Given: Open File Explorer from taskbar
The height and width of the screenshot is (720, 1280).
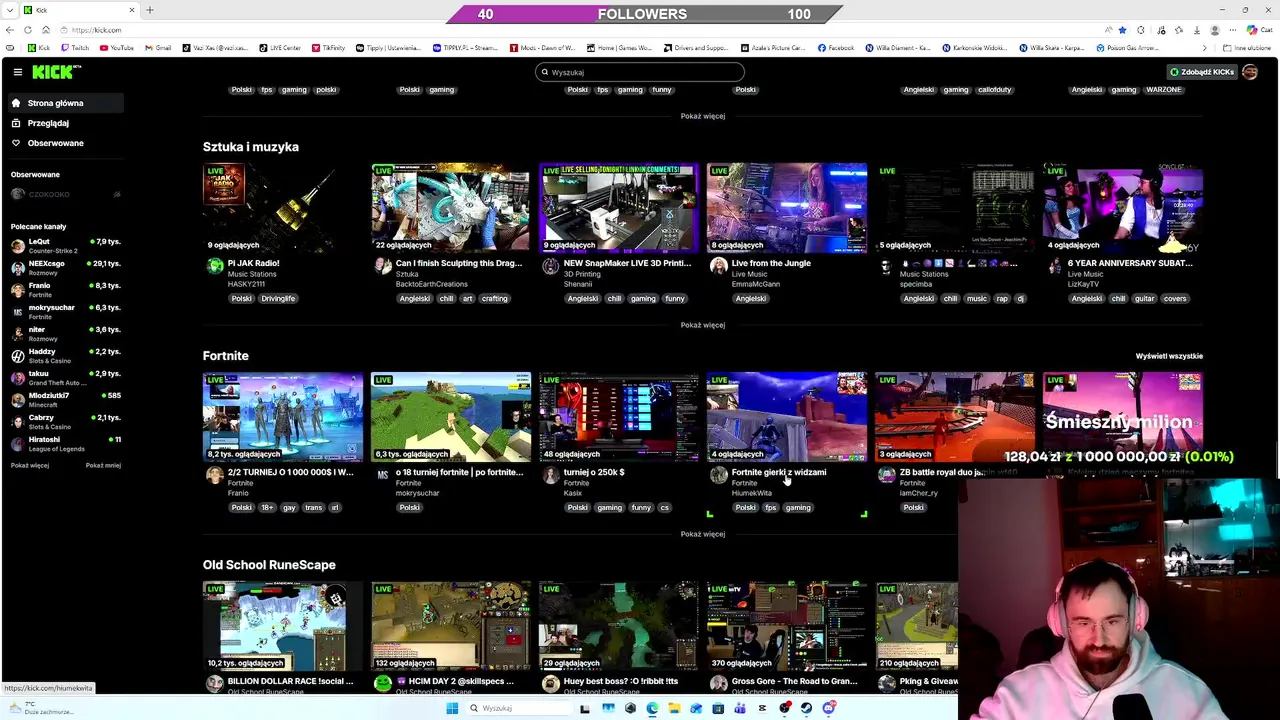Looking at the screenshot, I should tap(674, 708).
